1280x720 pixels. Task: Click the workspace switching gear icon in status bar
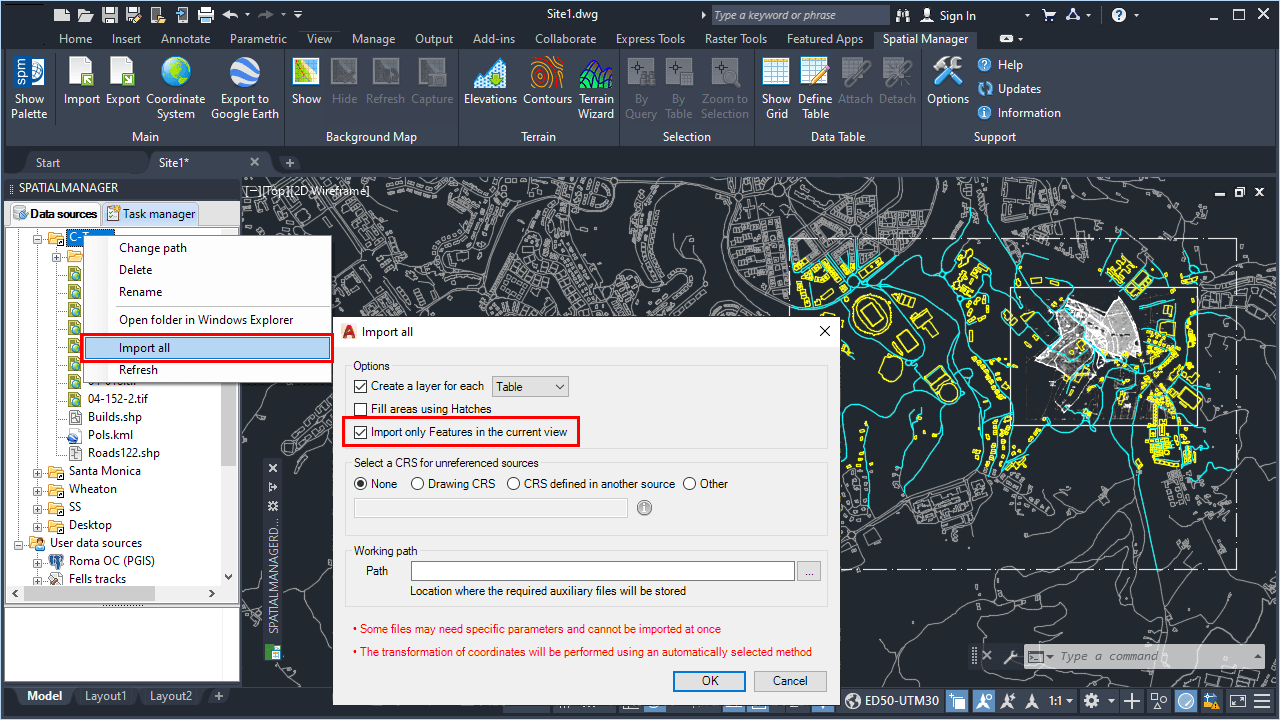coord(1092,701)
